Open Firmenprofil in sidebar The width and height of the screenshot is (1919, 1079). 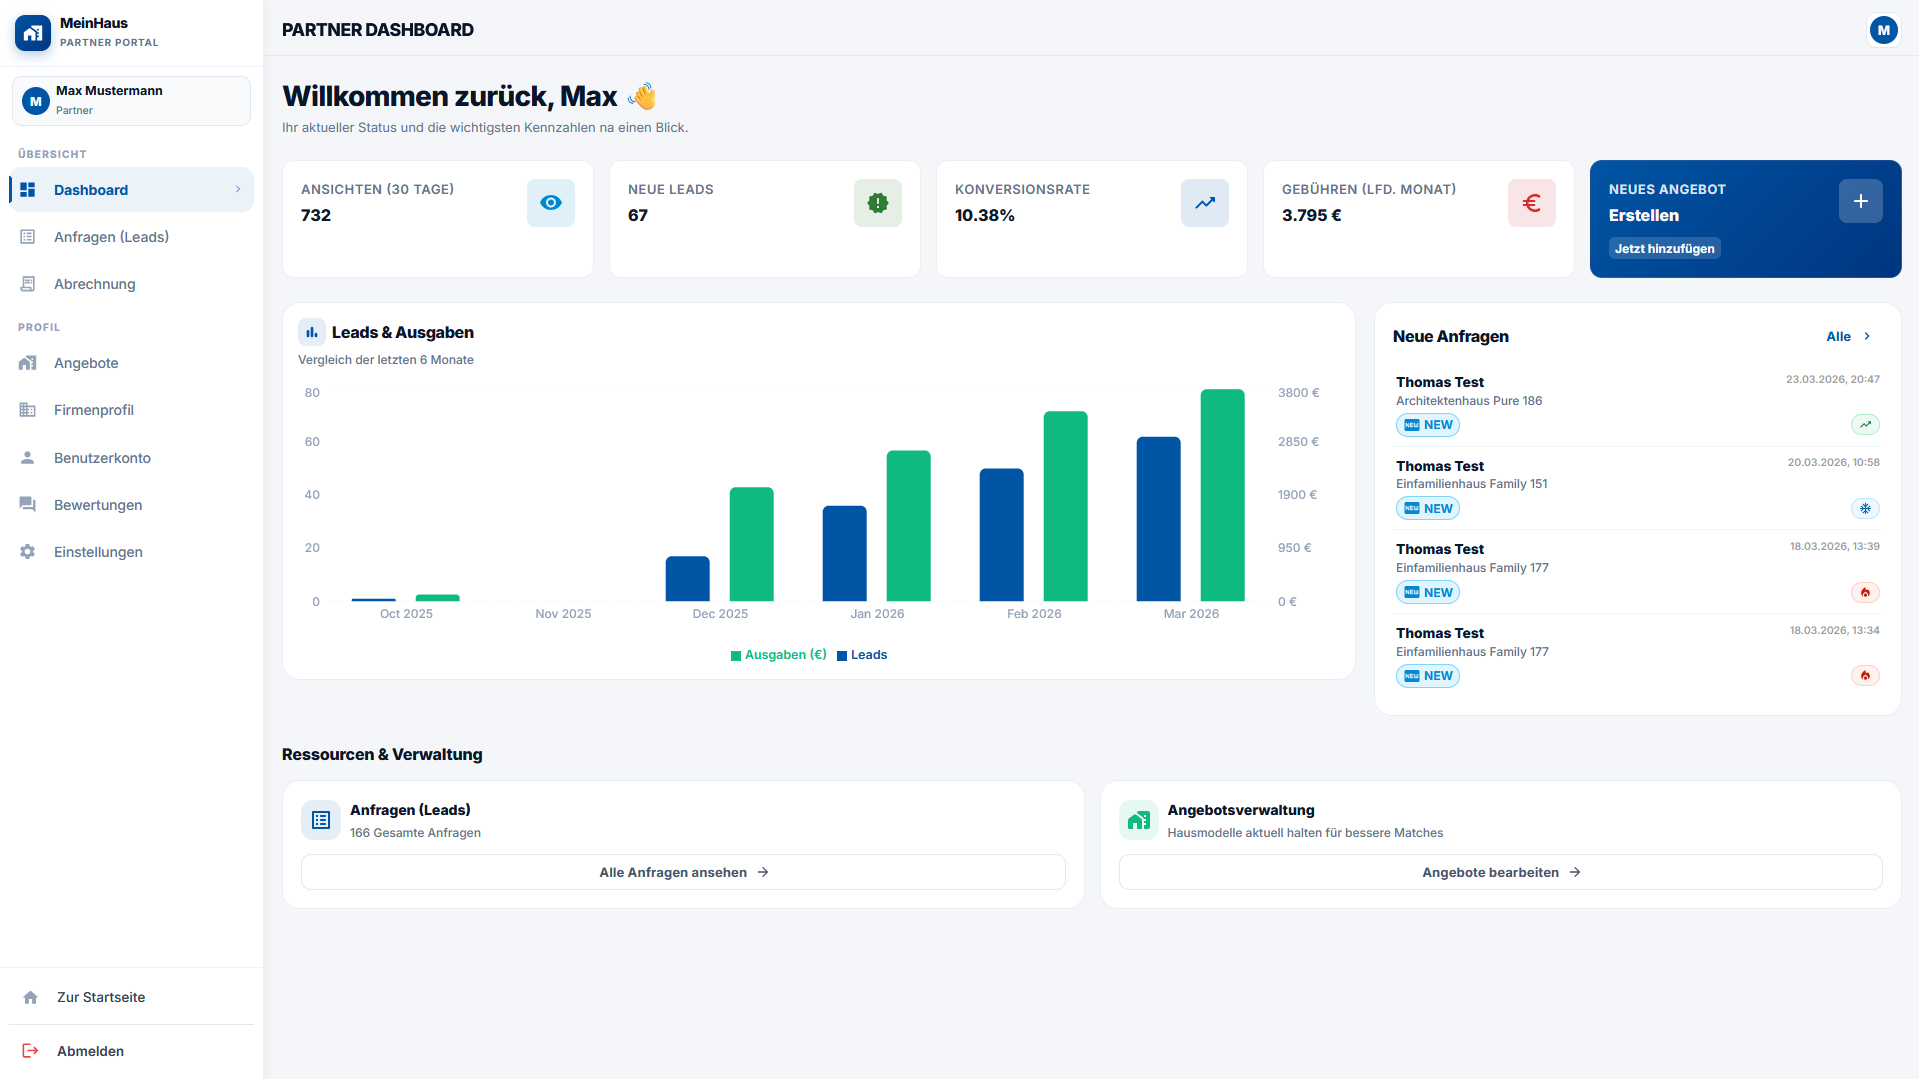pyautogui.click(x=93, y=410)
